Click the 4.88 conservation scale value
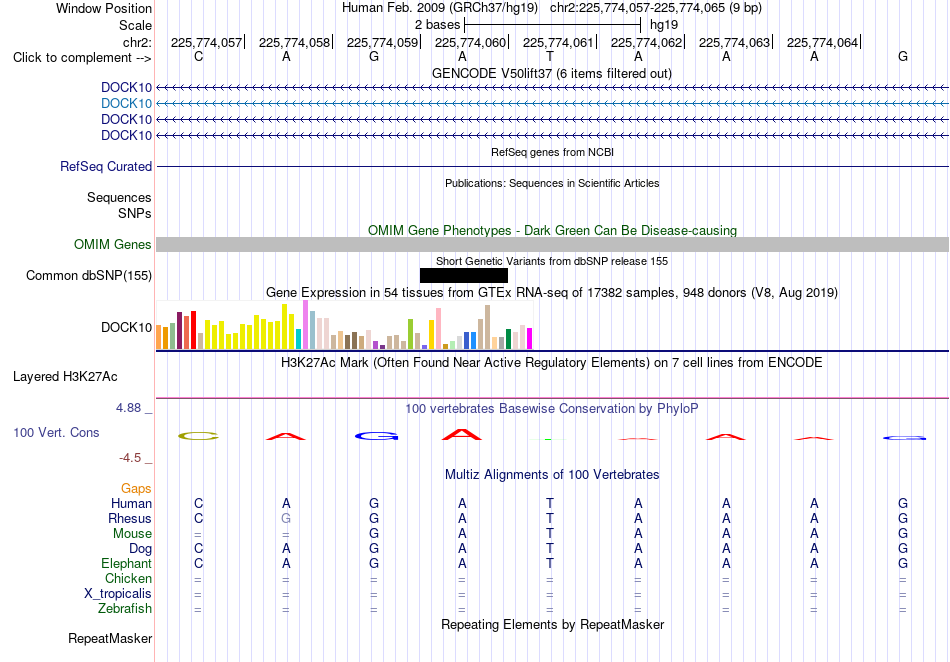 [128, 408]
